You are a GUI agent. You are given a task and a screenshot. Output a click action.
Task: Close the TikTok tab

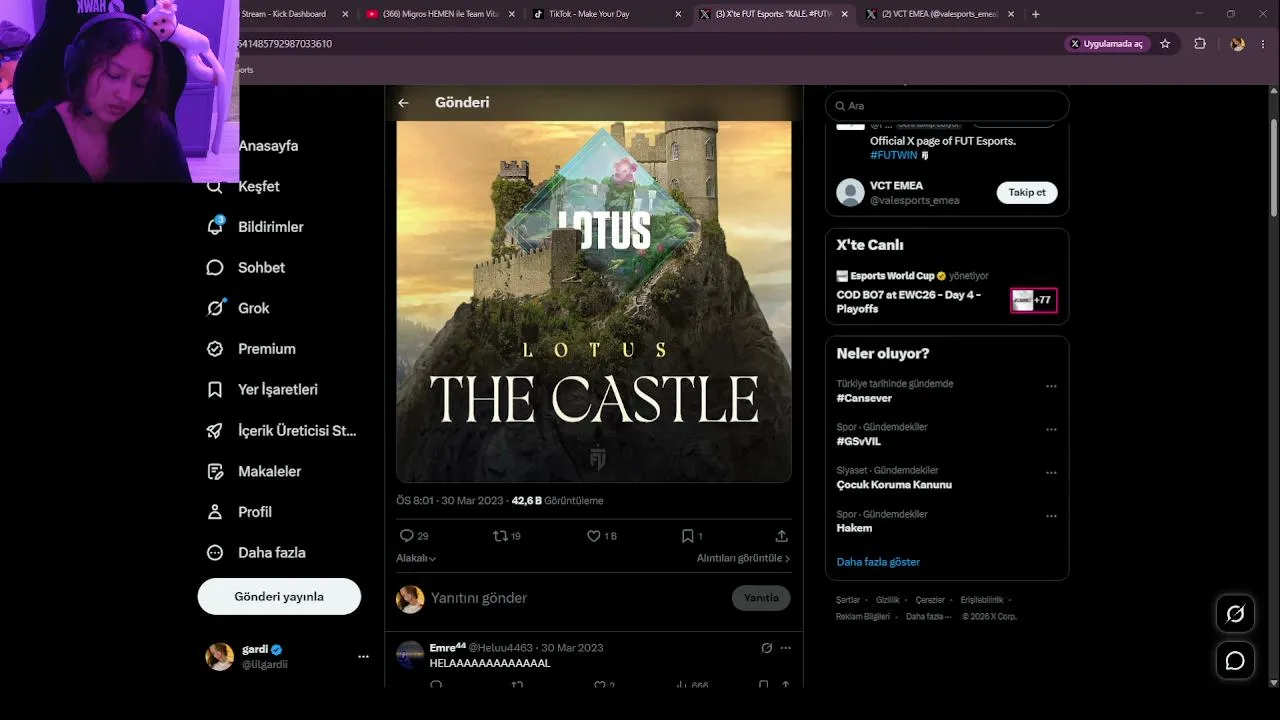[x=678, y=14]
